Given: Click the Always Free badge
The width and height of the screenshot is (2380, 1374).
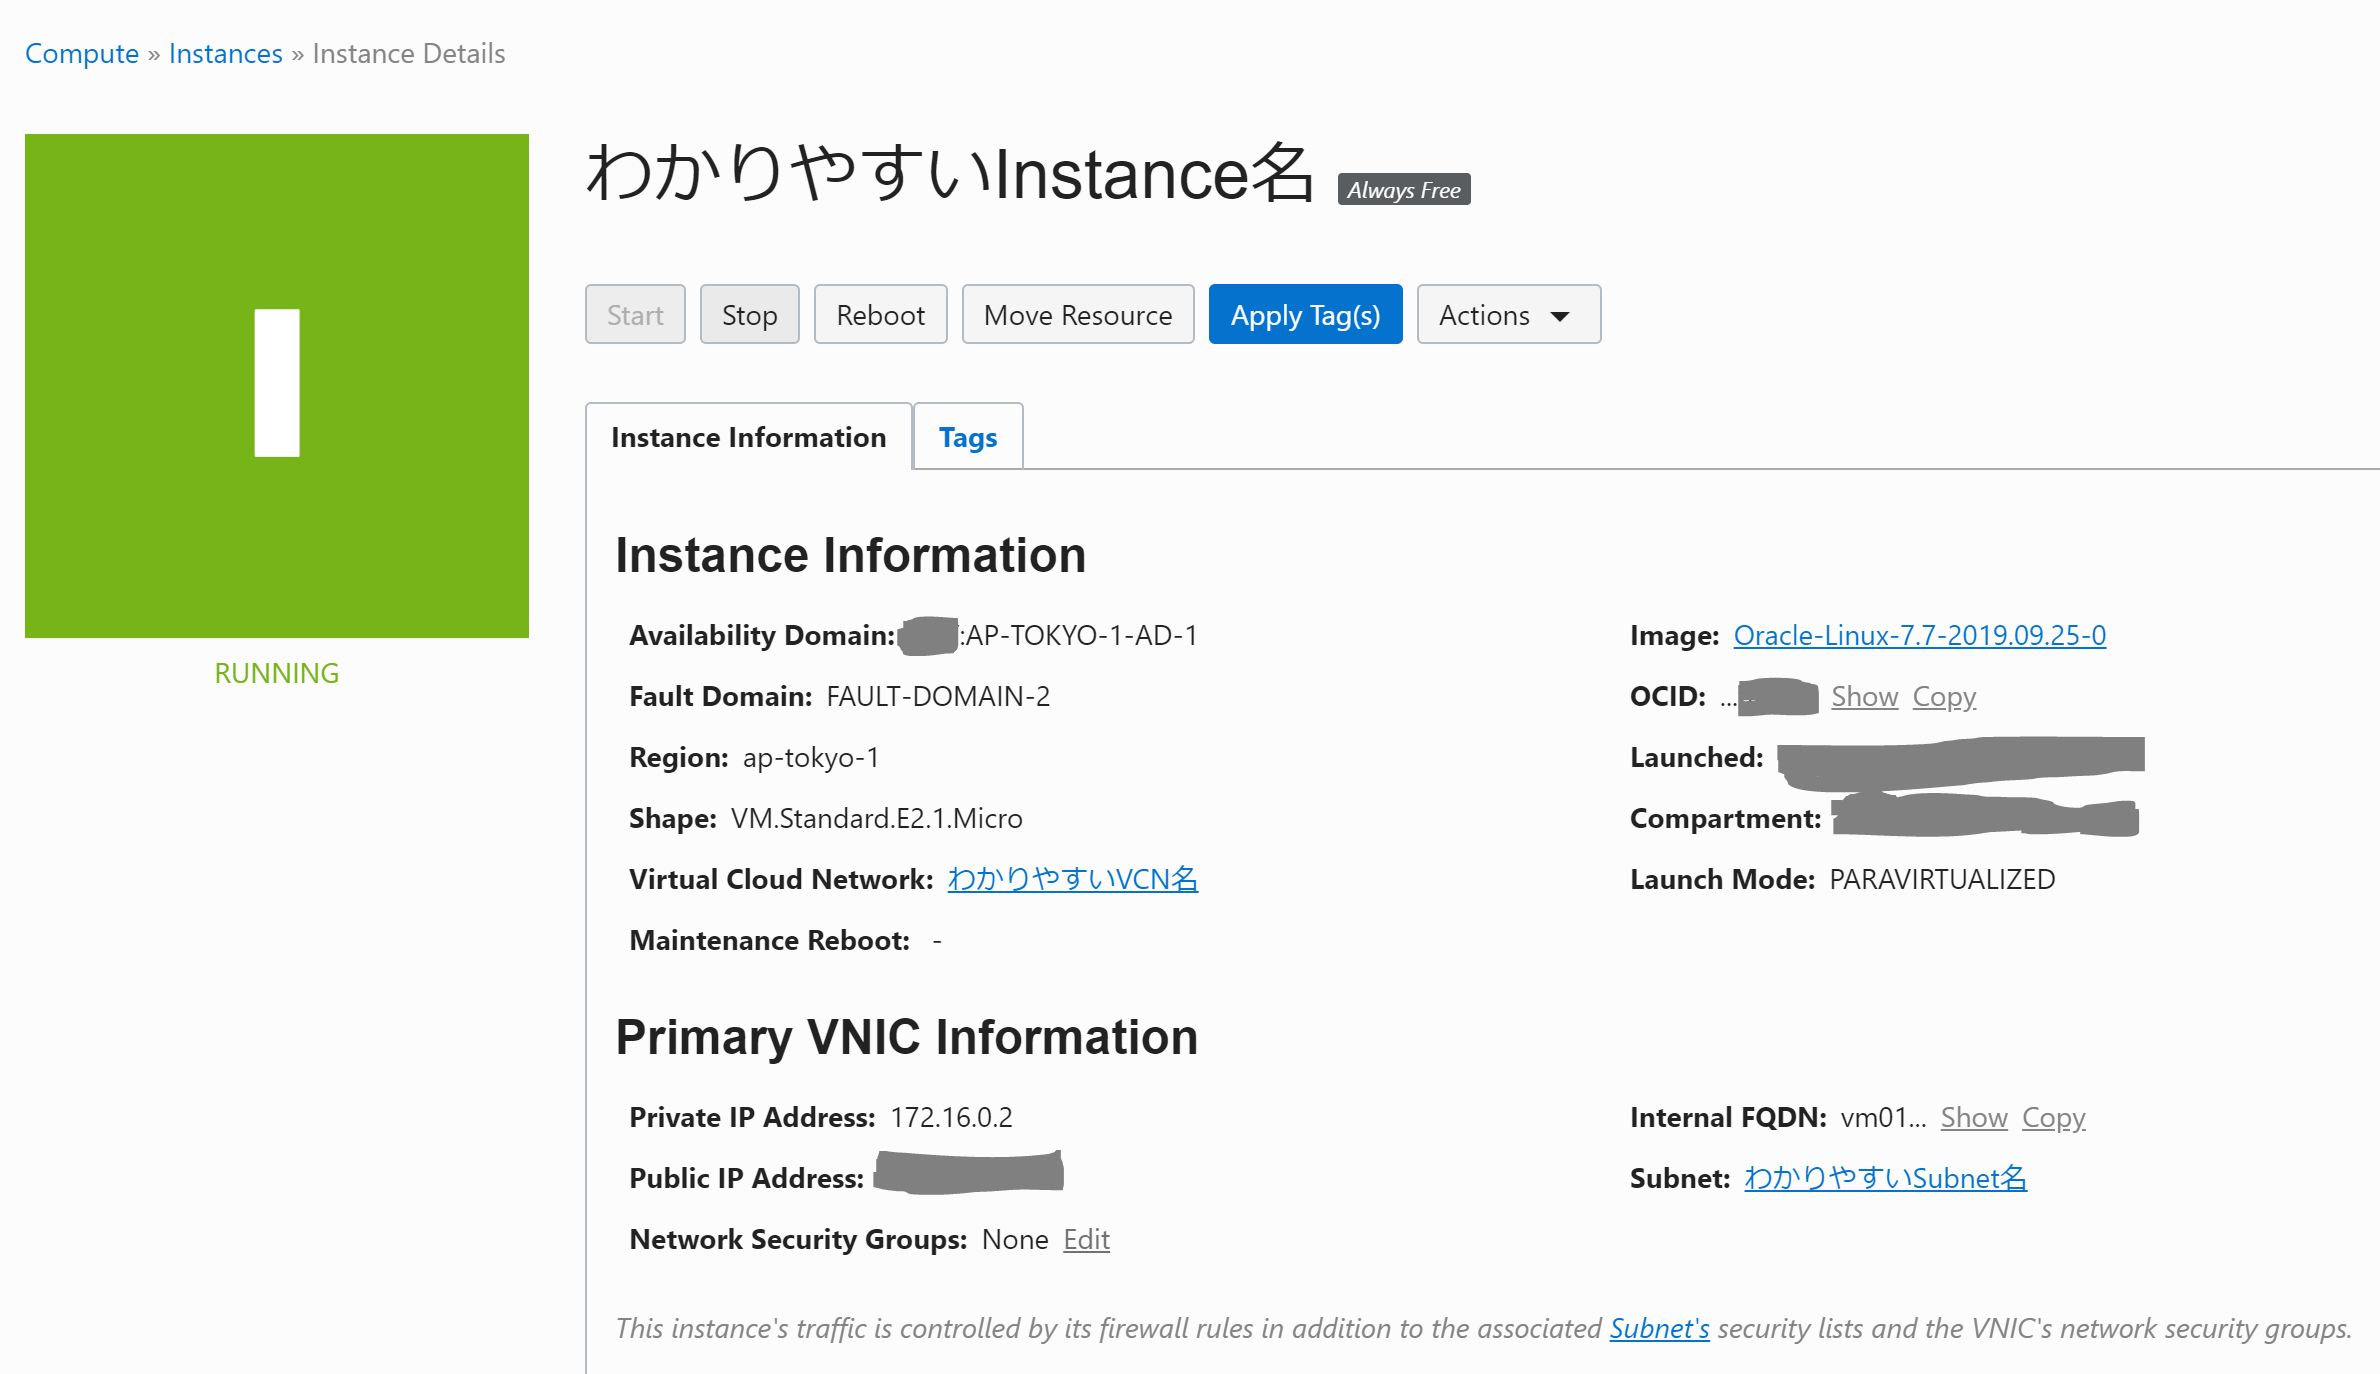Looking at the screenshot, I should click(x=1403, y=190).
